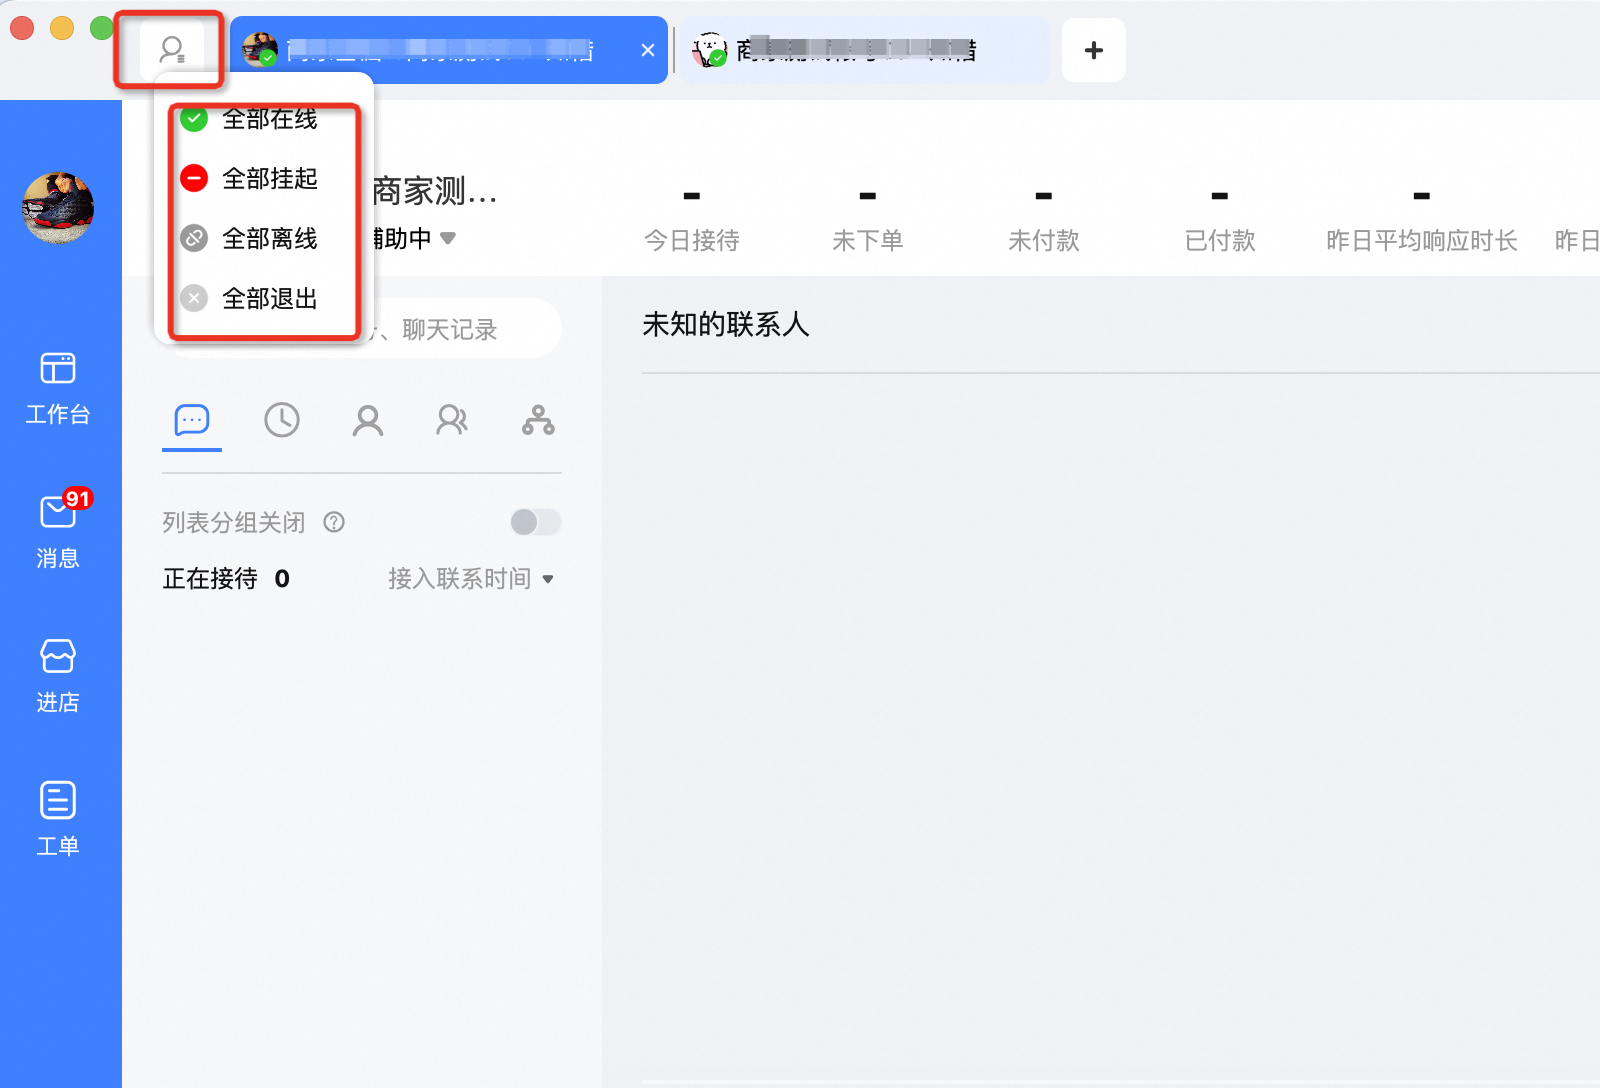Screen dimensions: 1600x1088
Task: Go to 进店 in the sidebar
Action: (x=58, y=676)
